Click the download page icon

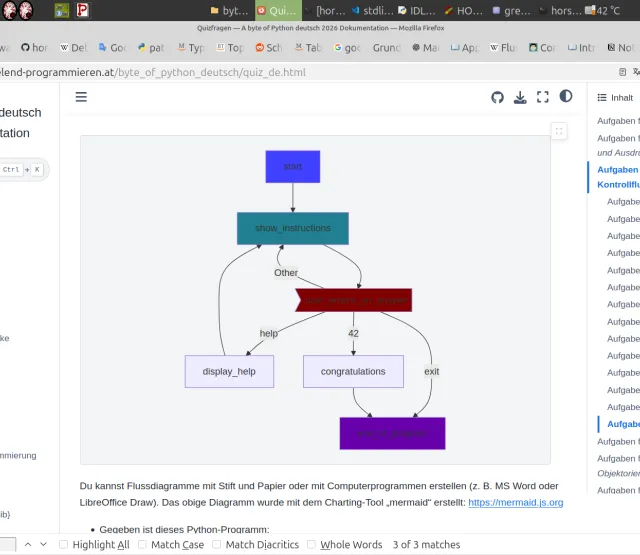[520, 97]
